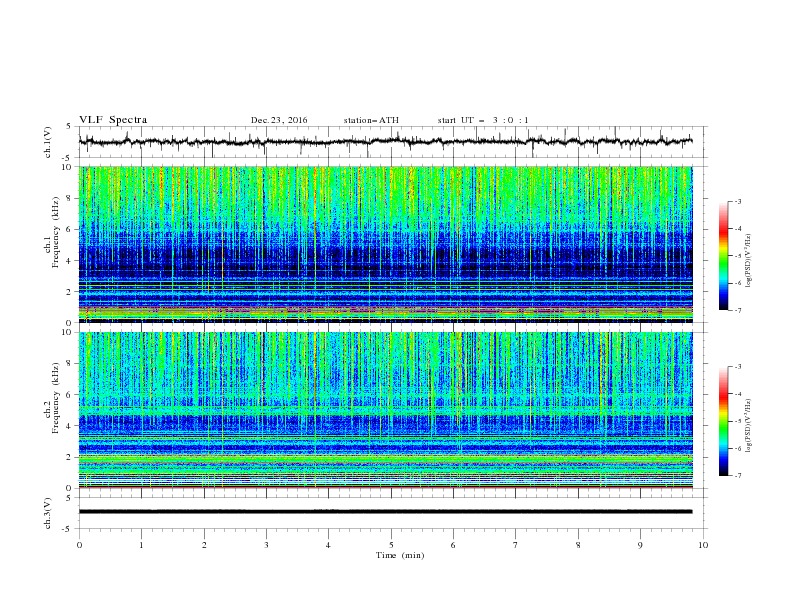Click the ch.1 color bar log(PSD) label
This screenshot has width=792, height=612.
748,261
